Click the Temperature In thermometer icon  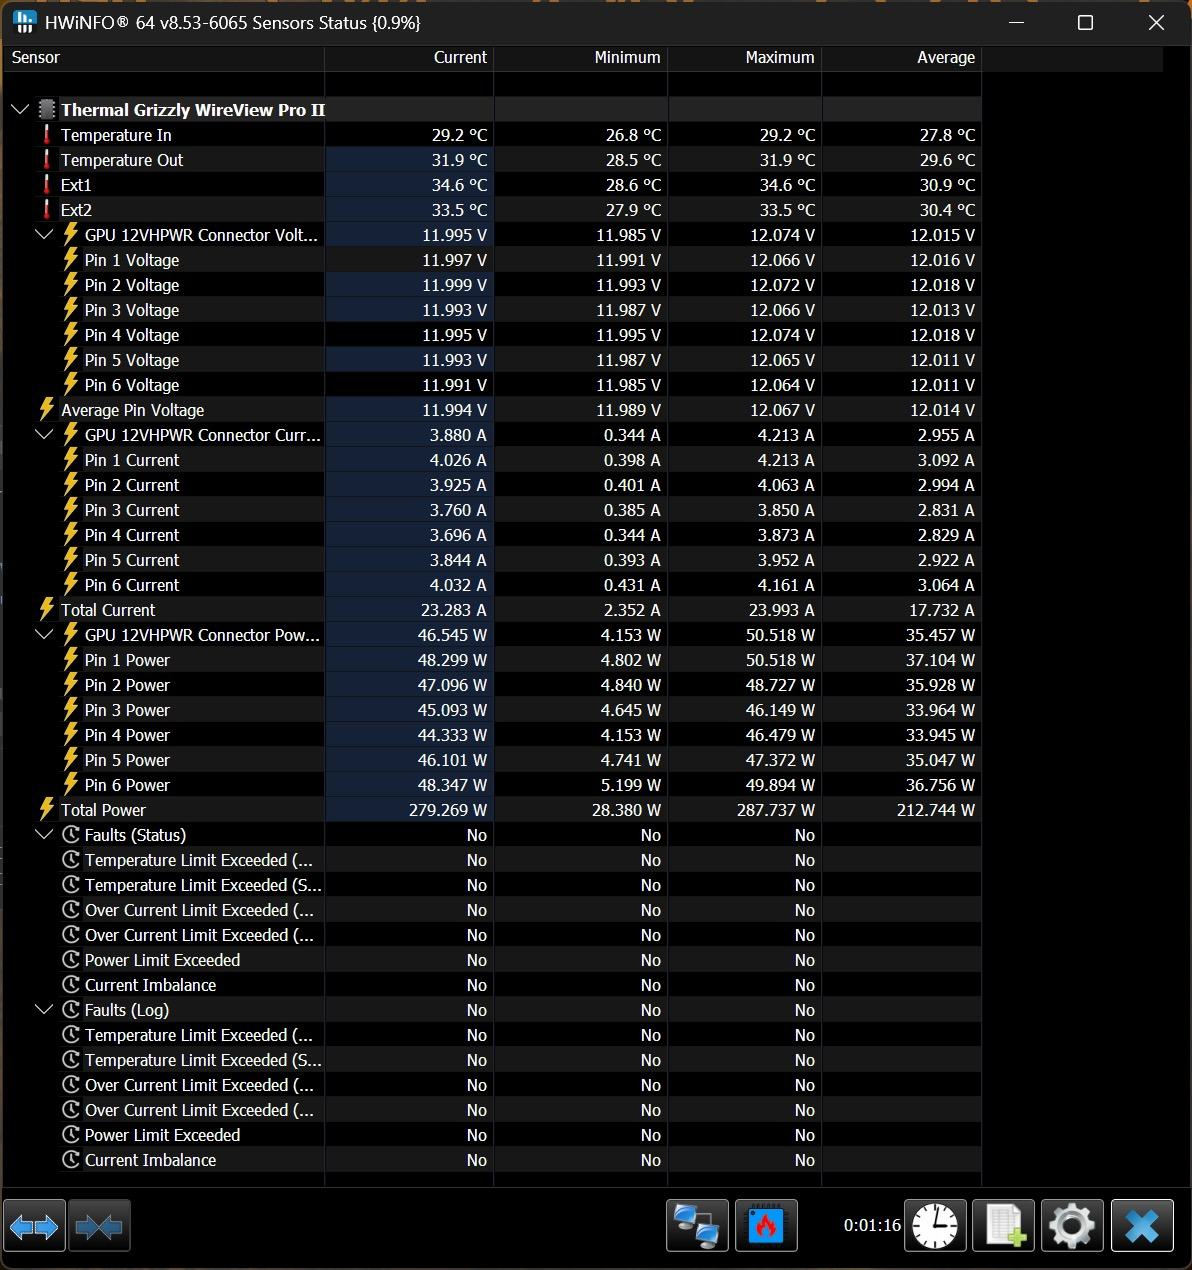pos(46,135)
